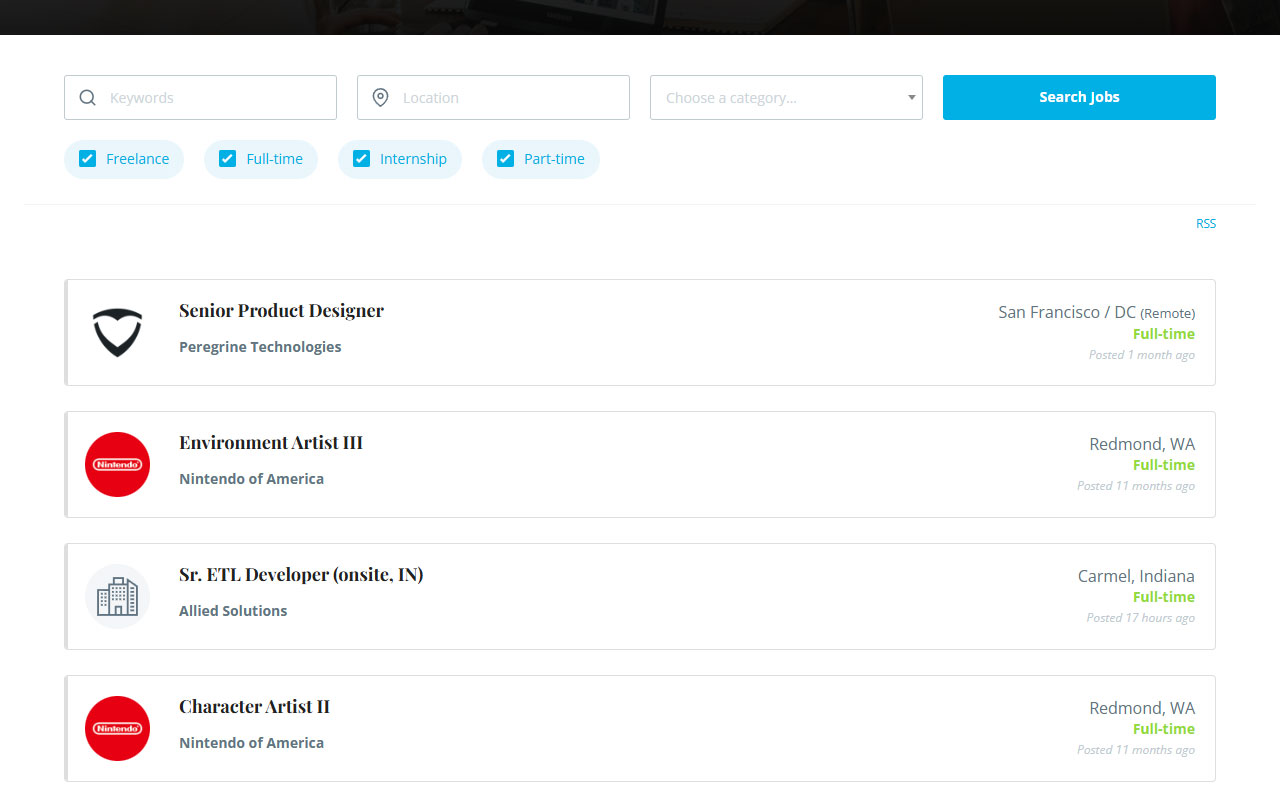Focus the Keywords search field
This screenshot has height=800, width=1280.
[x=200, y=98]
